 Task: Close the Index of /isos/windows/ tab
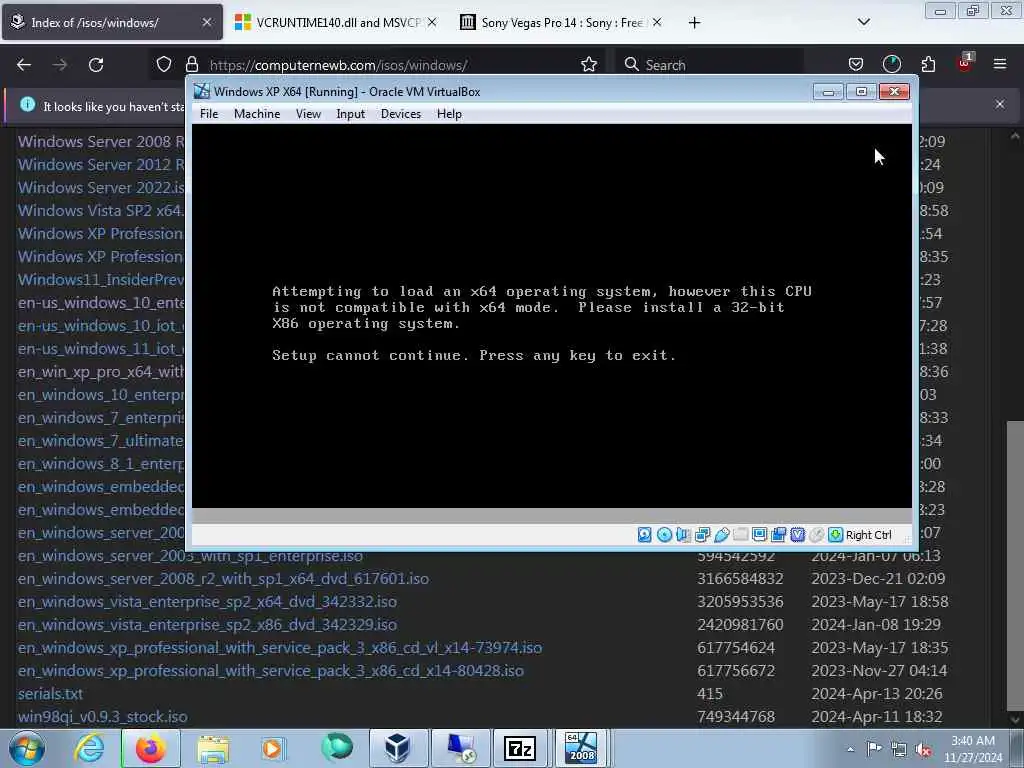206,22
